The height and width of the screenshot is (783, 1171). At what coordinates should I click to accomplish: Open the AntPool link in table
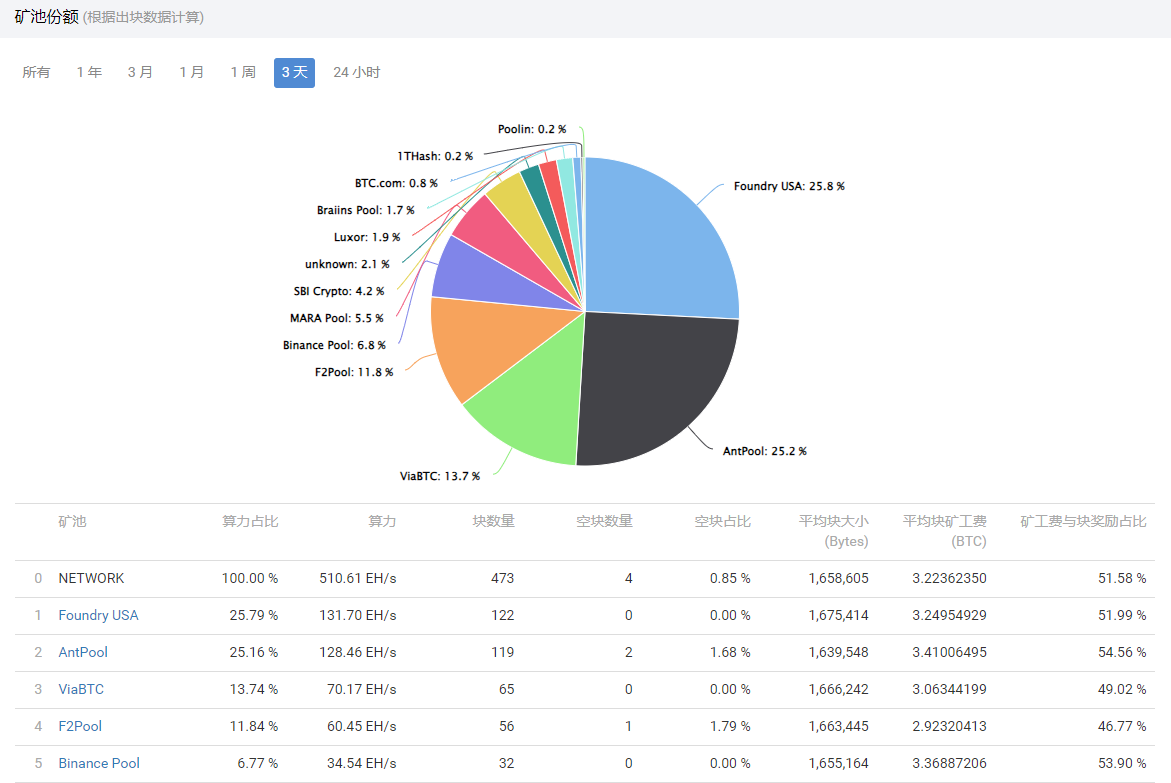[83, 652]
